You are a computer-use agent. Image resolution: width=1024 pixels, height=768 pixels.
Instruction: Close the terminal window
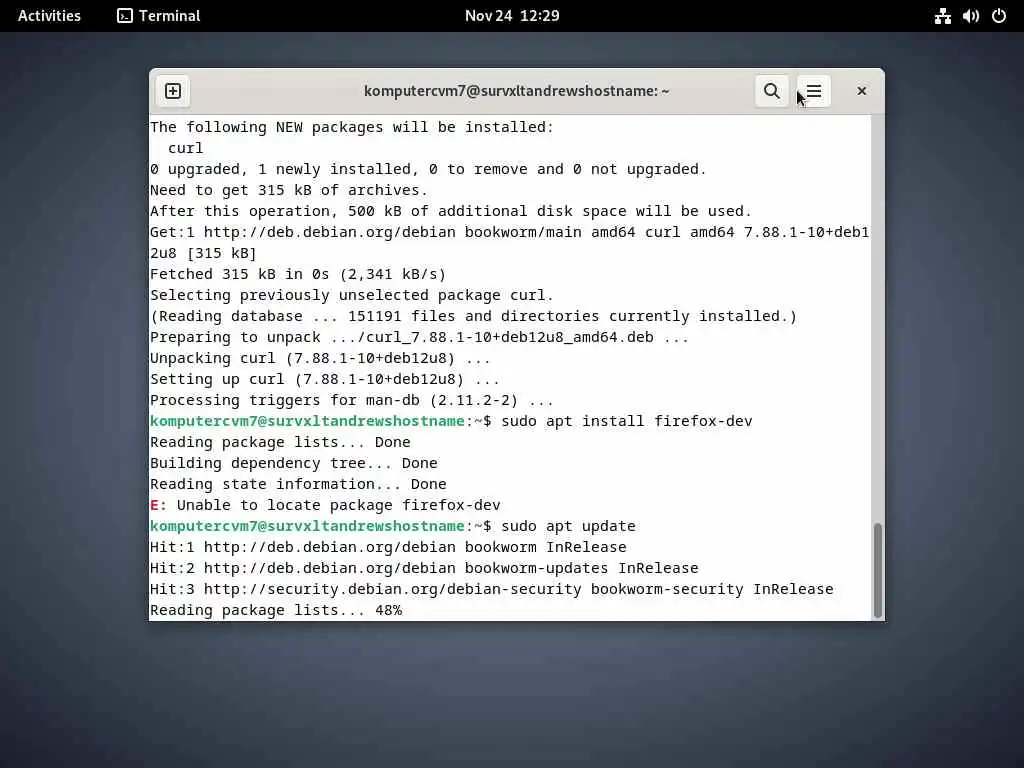click(861, 91)
